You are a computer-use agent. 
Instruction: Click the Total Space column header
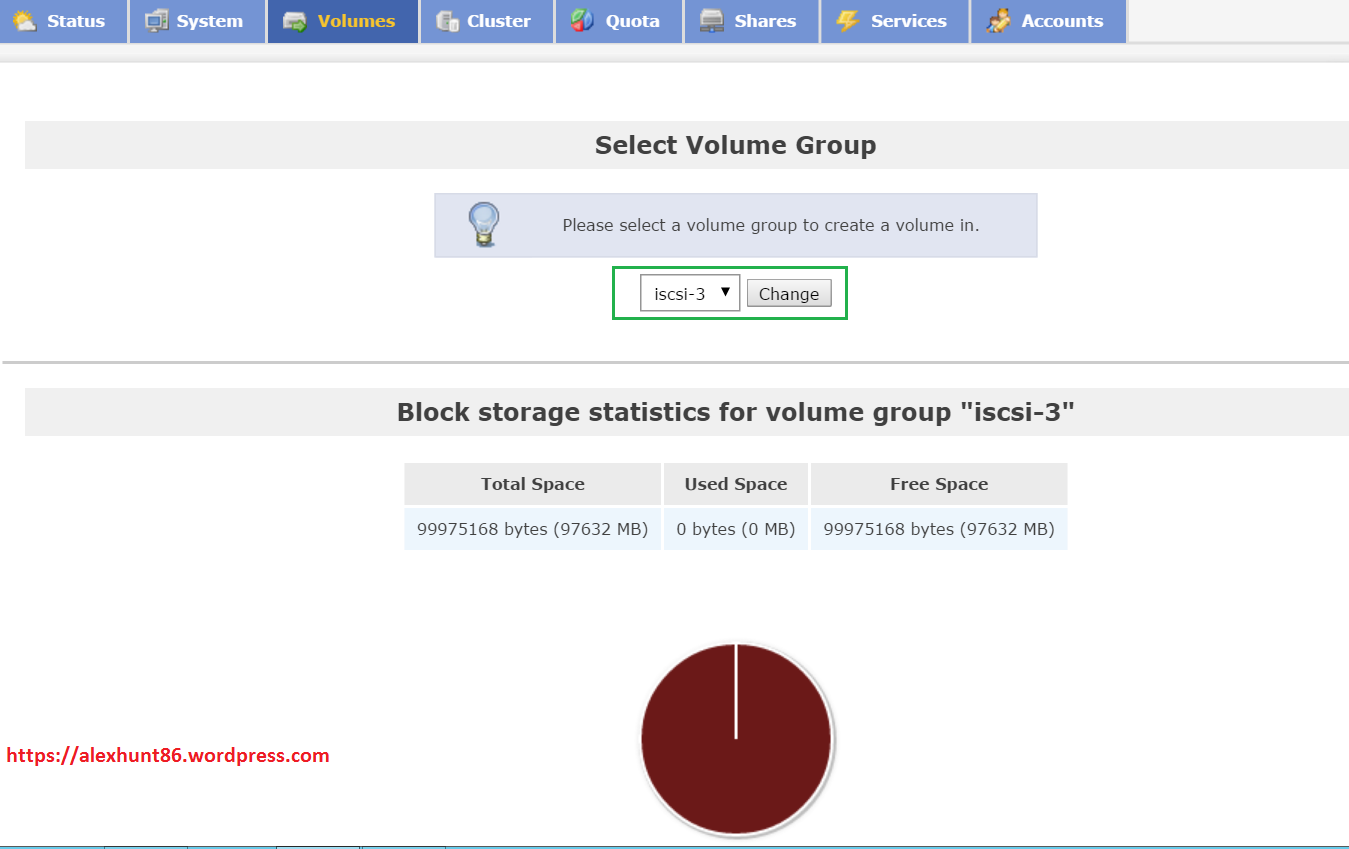coord(532,484)
